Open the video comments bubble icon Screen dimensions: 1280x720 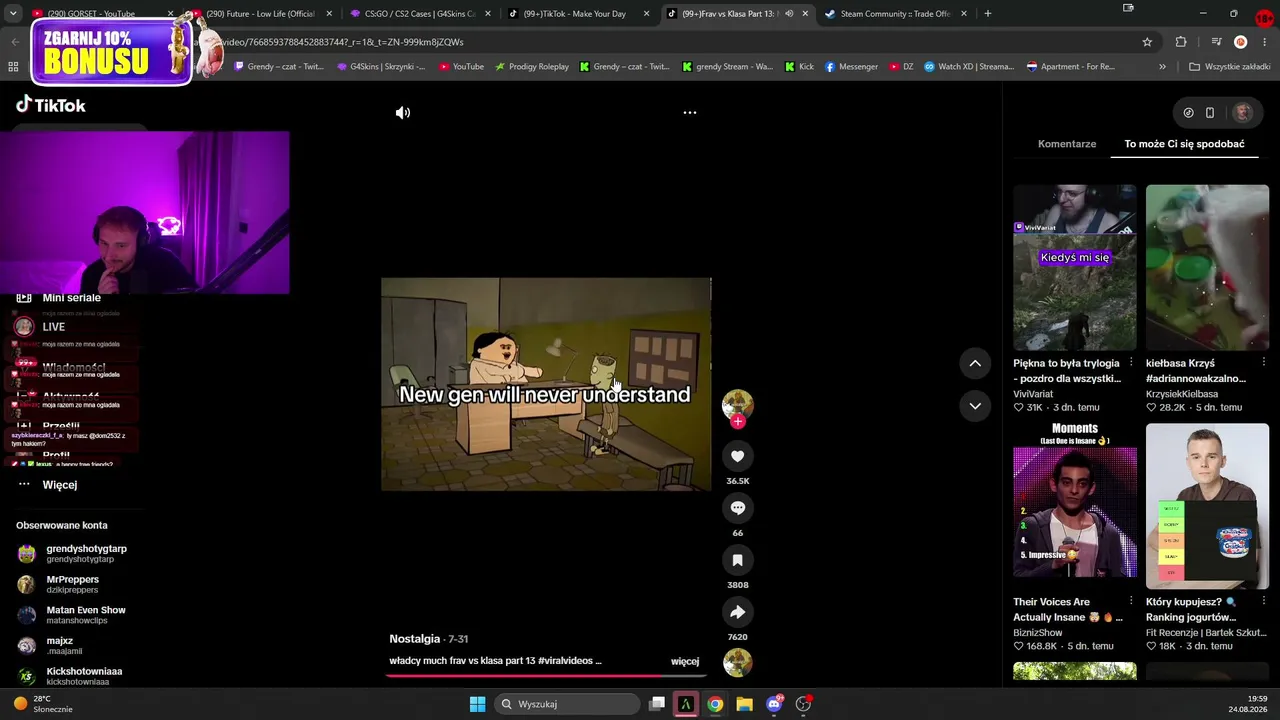(738, 508)
